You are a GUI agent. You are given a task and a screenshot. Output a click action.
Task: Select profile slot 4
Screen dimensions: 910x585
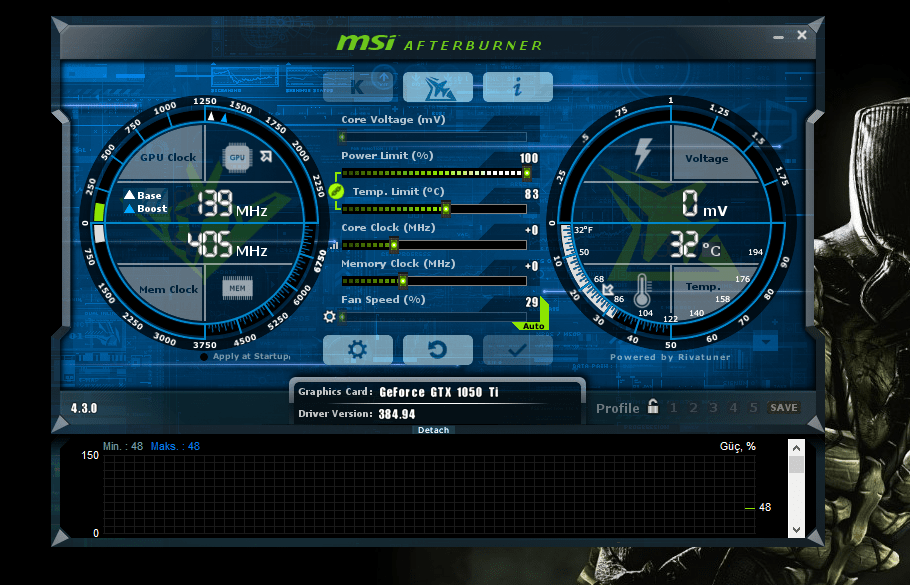pos(734,407)
